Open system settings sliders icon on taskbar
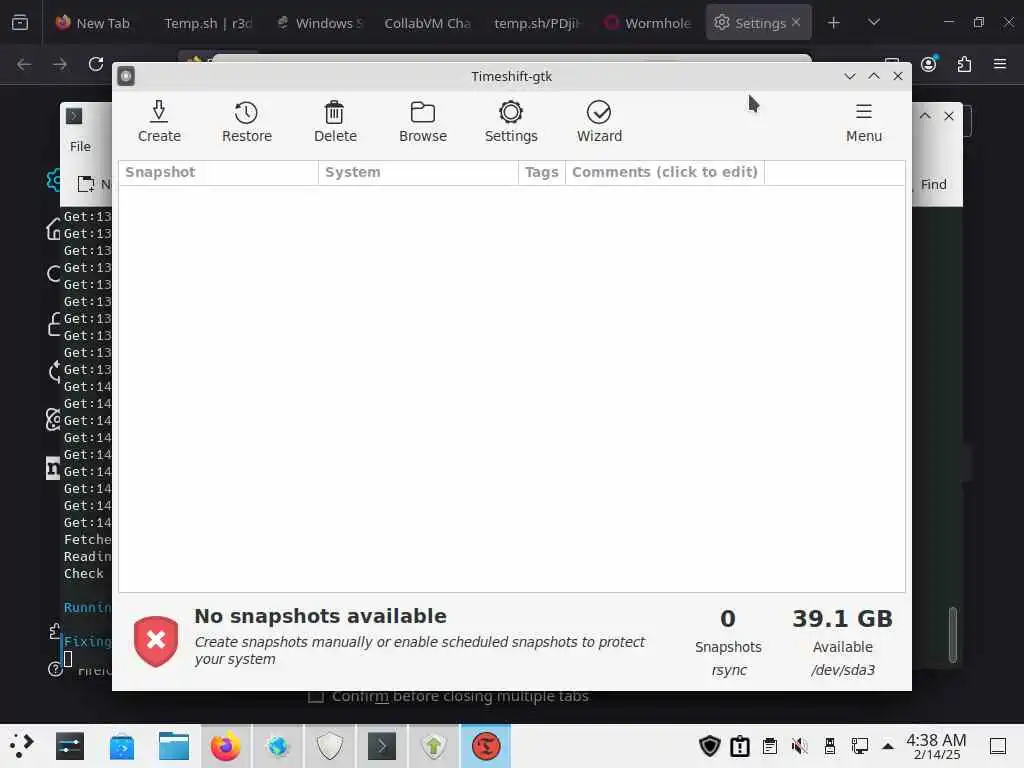 coord(70,746)
